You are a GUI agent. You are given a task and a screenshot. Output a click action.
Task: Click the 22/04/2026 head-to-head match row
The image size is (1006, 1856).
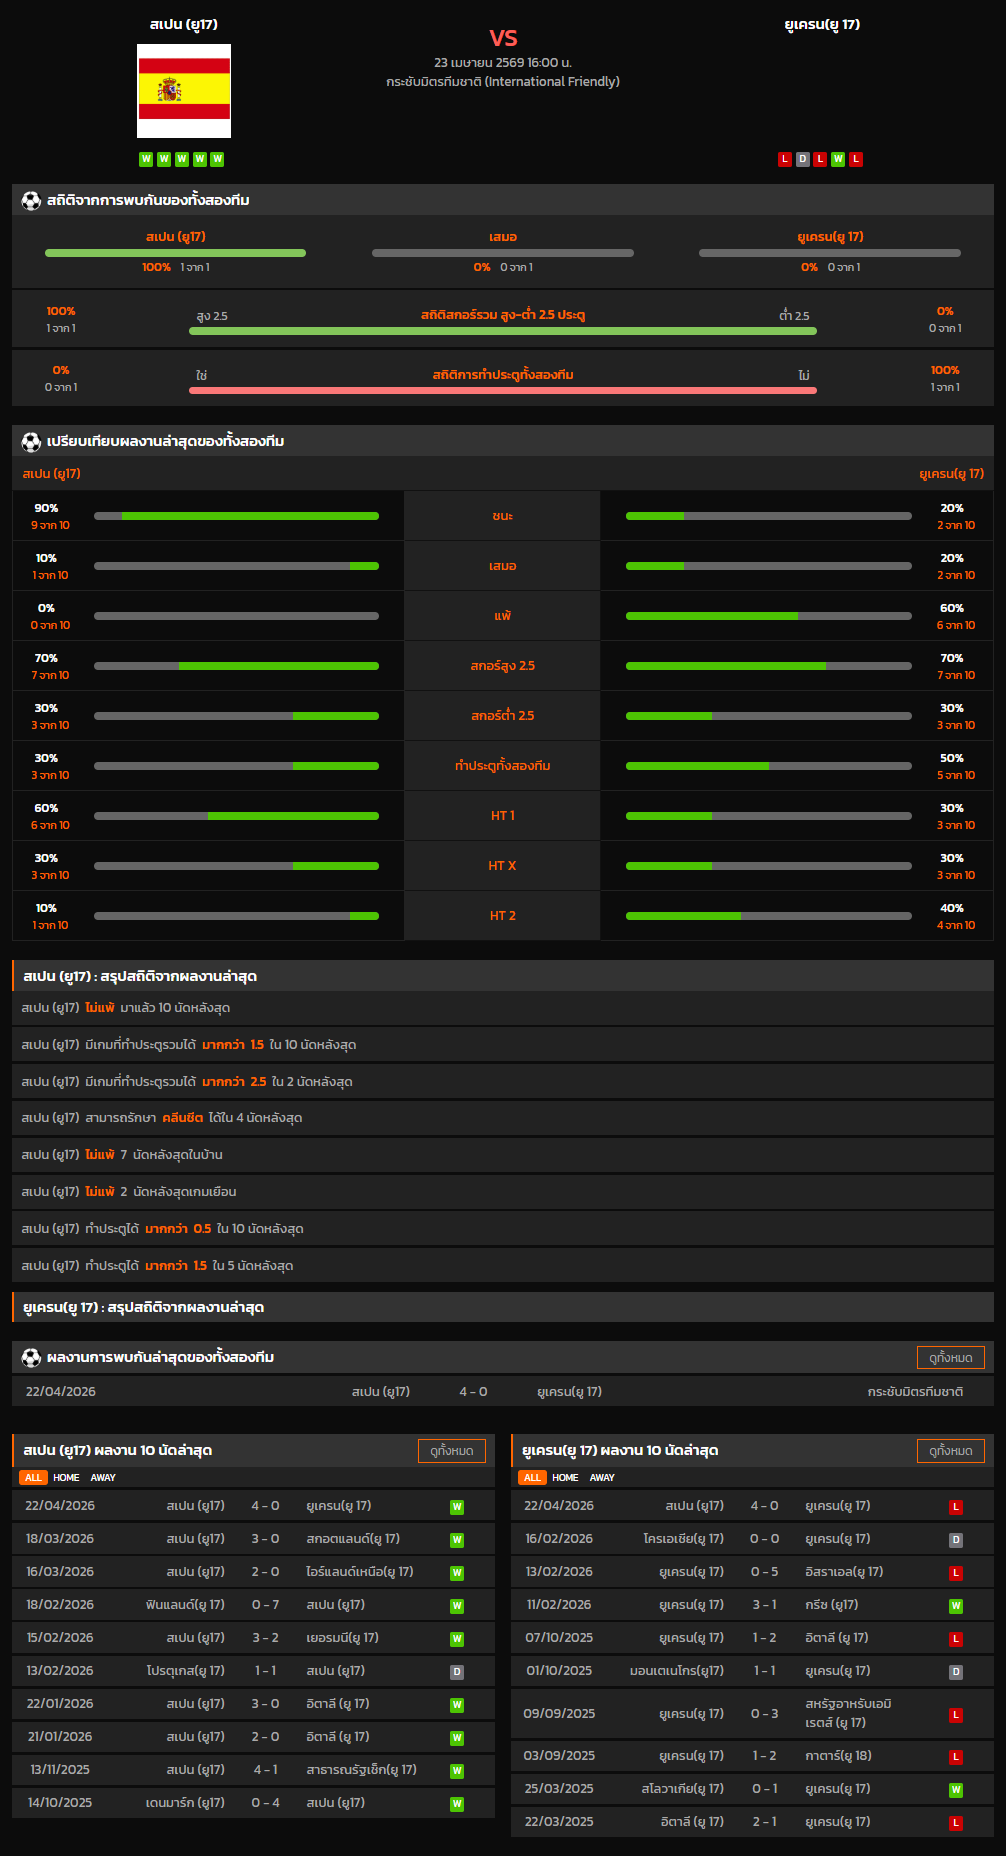point(502,1392)
